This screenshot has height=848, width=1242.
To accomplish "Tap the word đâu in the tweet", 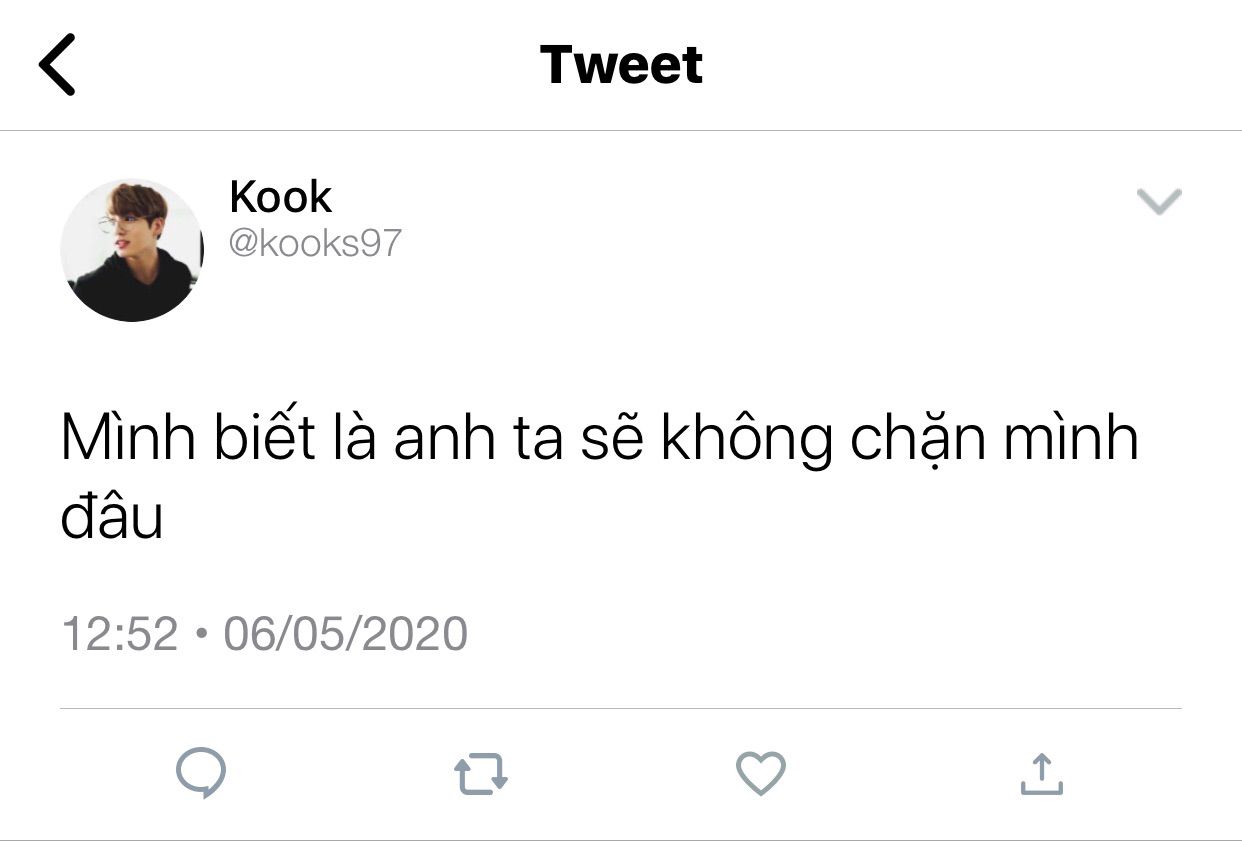I will pos(112,518).
